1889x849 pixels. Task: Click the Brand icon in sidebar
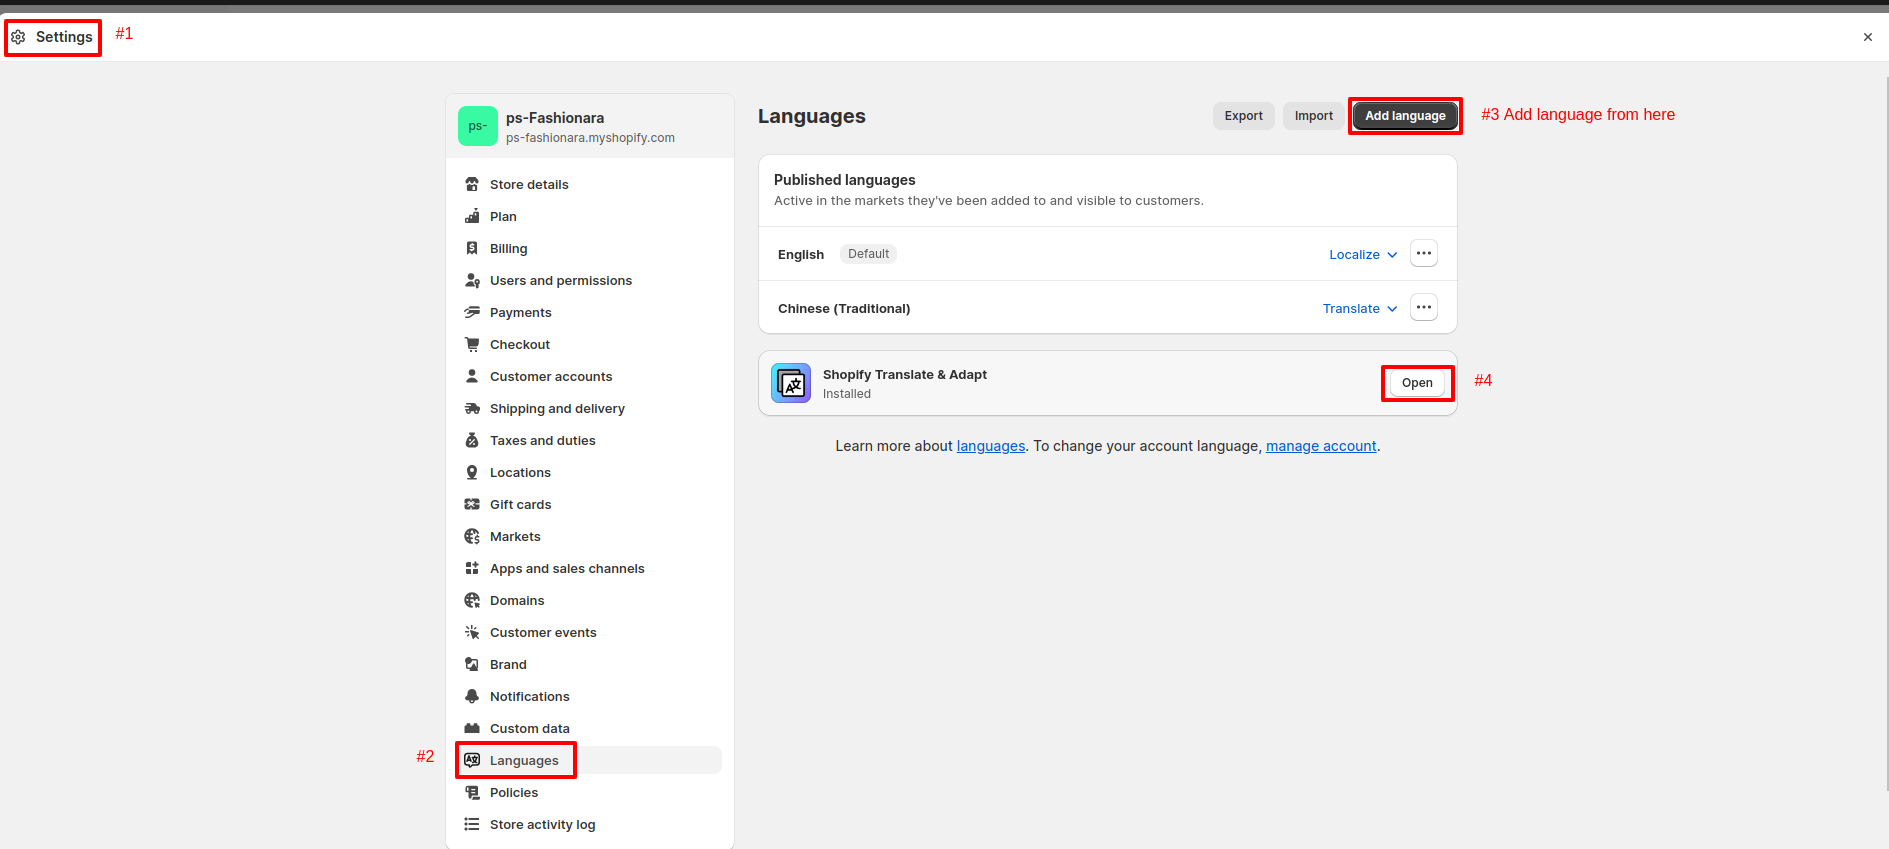coord(472,664)
